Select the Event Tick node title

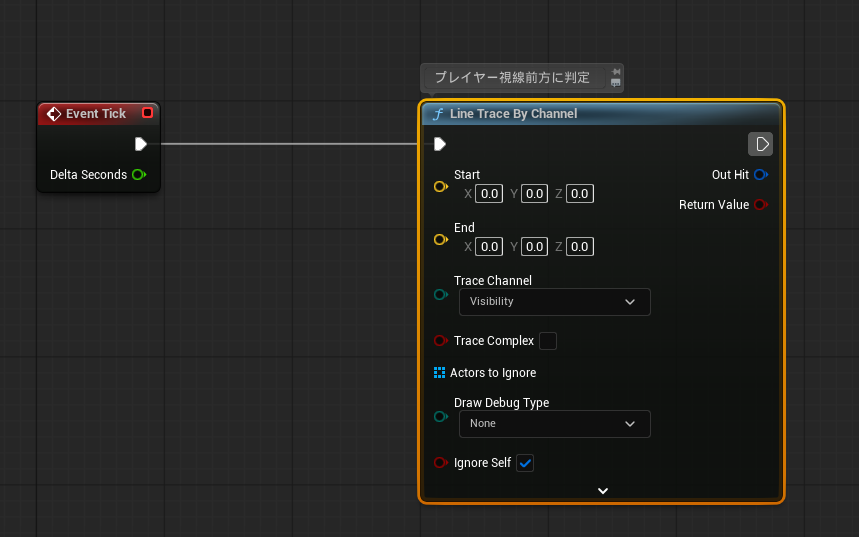96,114
